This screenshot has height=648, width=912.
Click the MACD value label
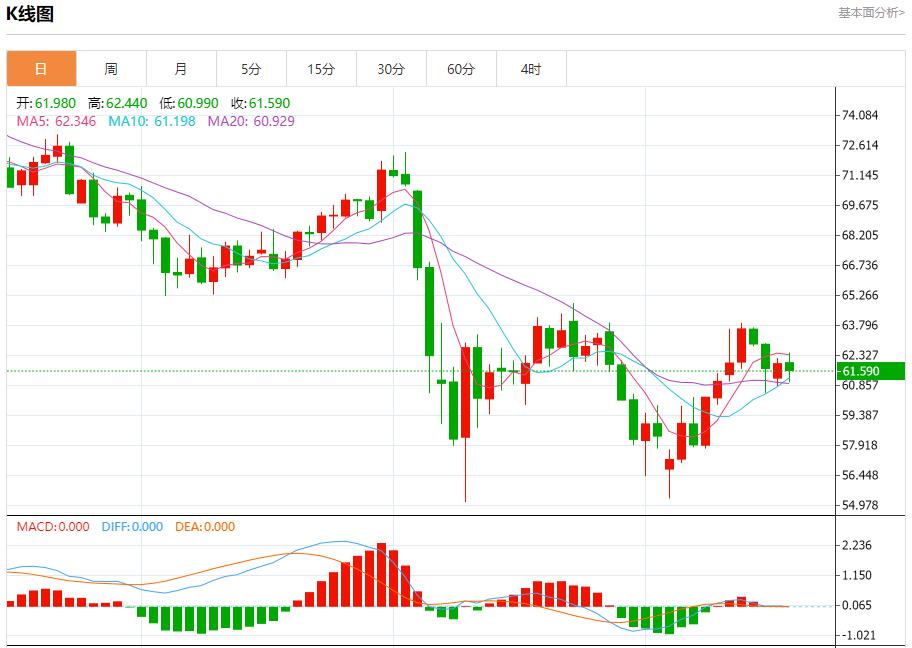click(52, 527)
